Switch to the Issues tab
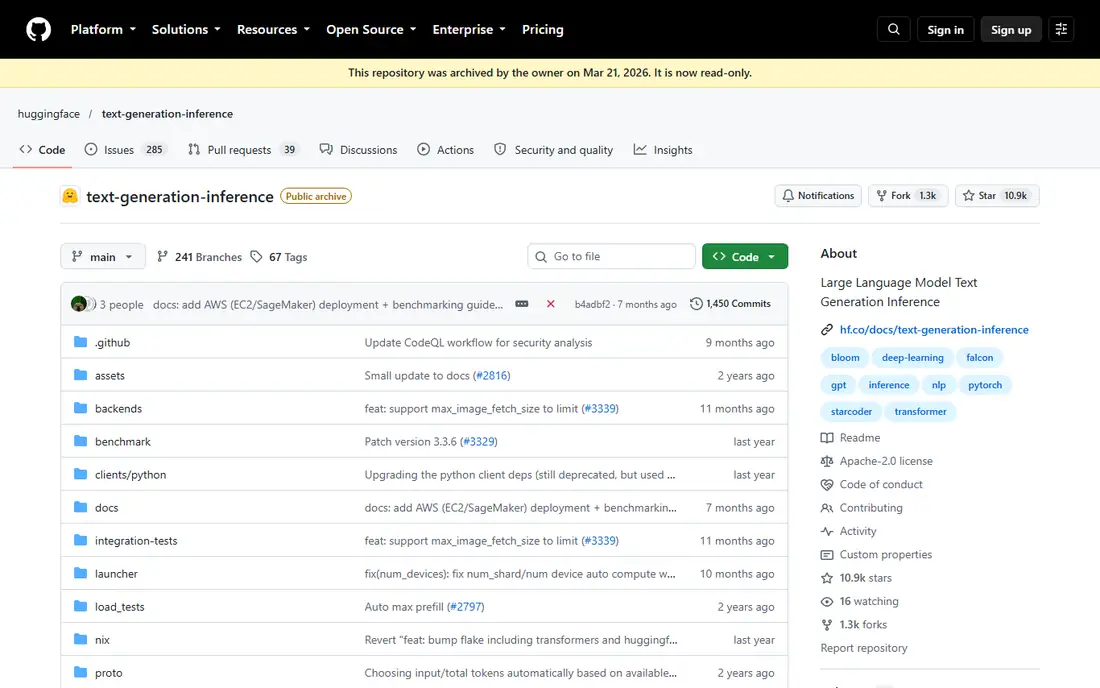Image resolution: width=1100 pixels, height=688 pixels. point(126,150)
